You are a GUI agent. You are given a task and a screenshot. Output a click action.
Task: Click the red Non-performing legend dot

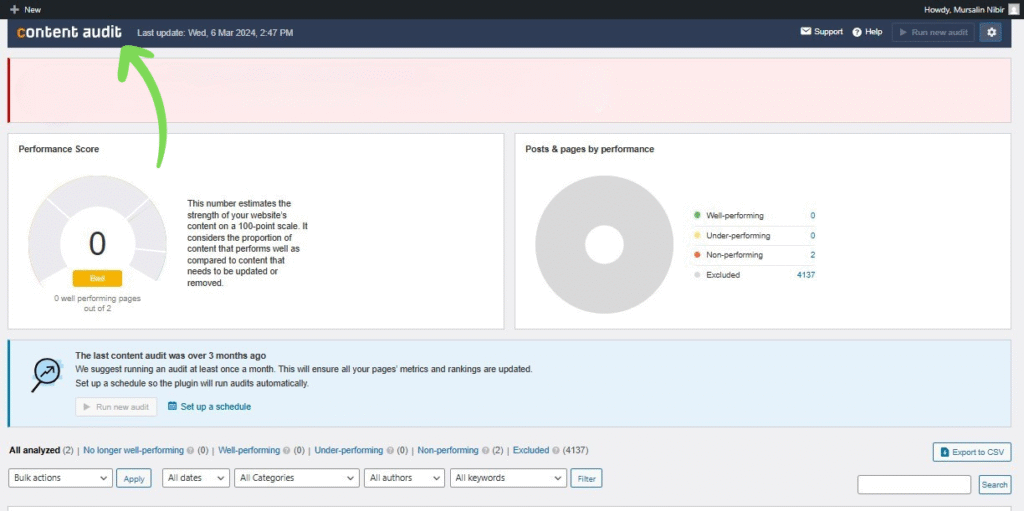click(x=697, y=255)
